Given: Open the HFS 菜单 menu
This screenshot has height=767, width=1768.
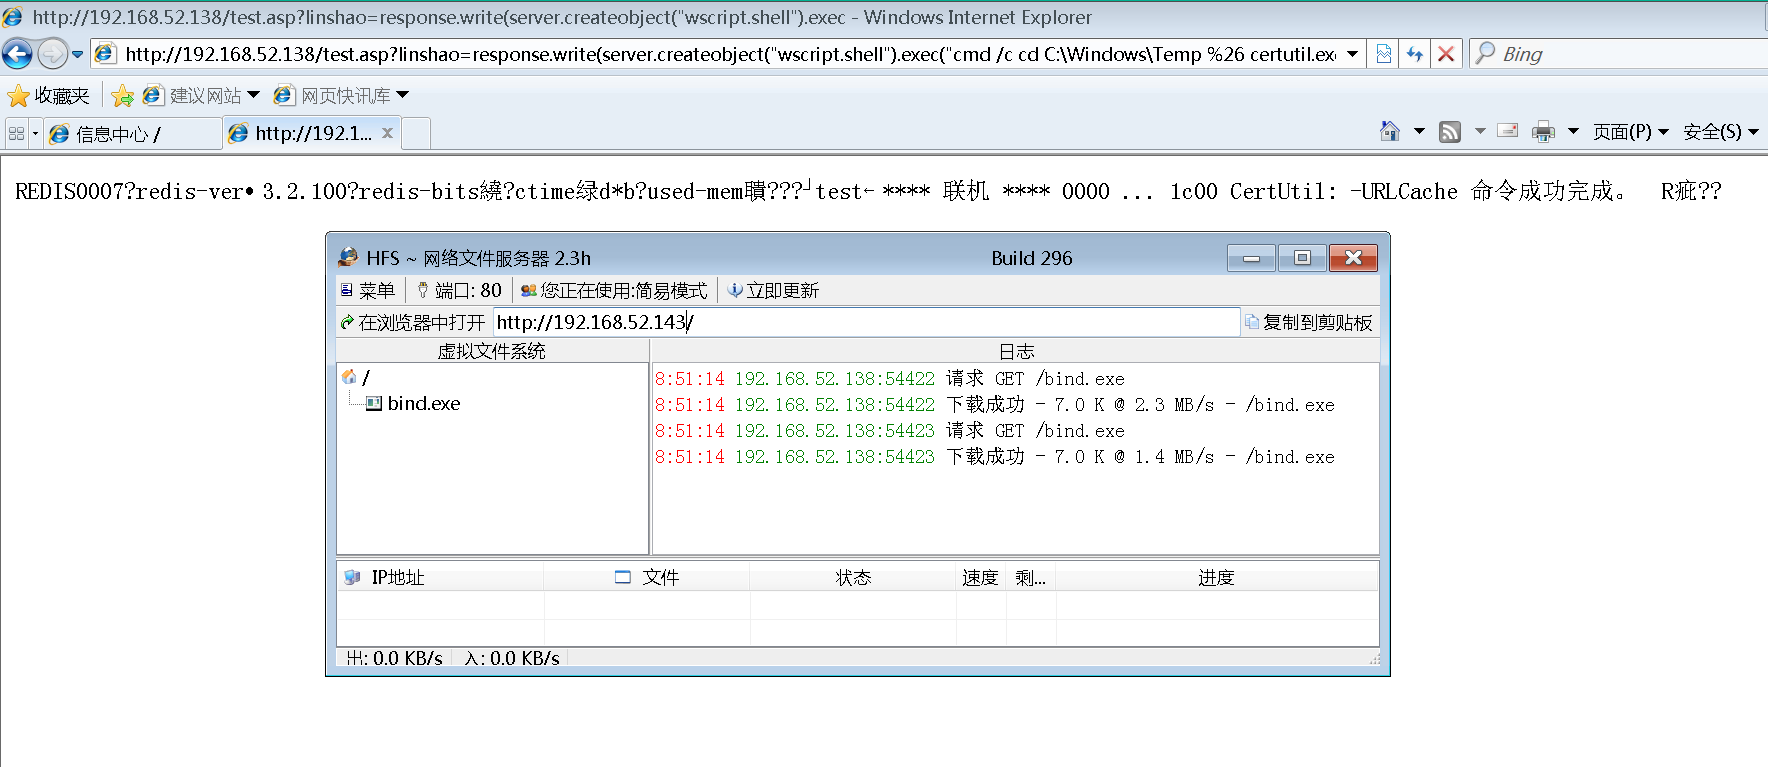Looking at the screenshot, I should click(367, 290).
